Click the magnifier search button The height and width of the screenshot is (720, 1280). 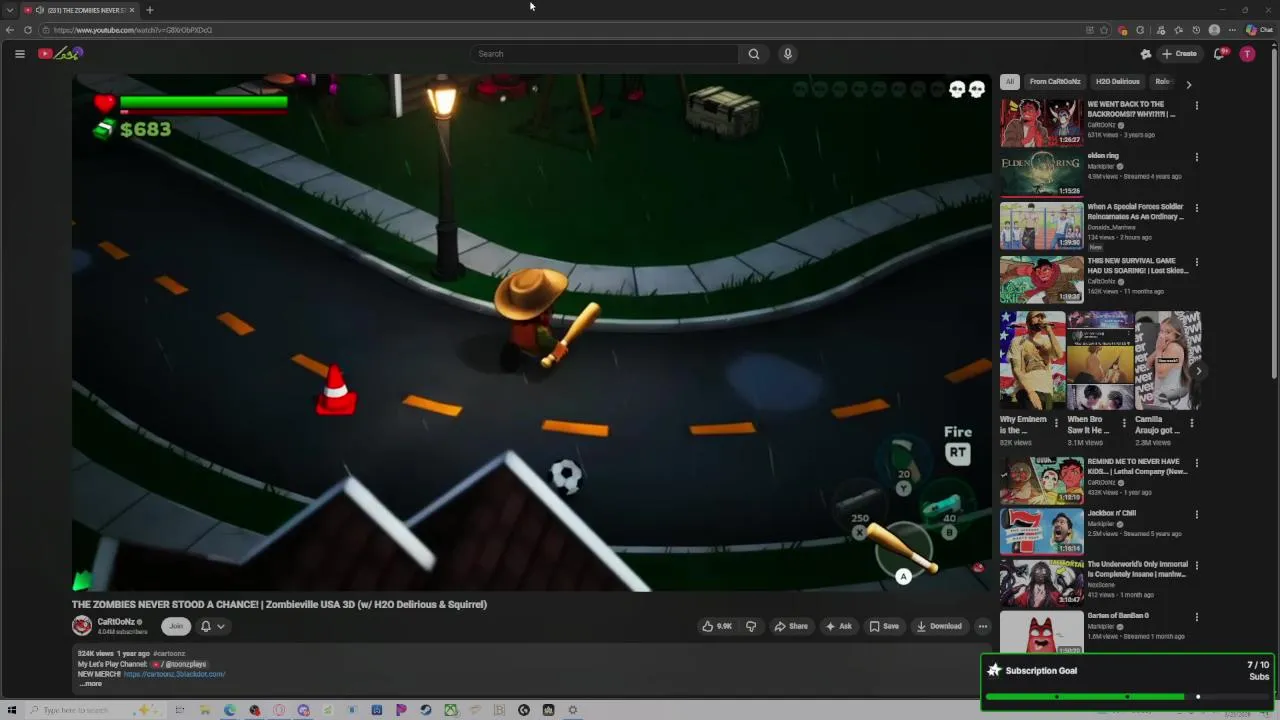click(754, 54)
